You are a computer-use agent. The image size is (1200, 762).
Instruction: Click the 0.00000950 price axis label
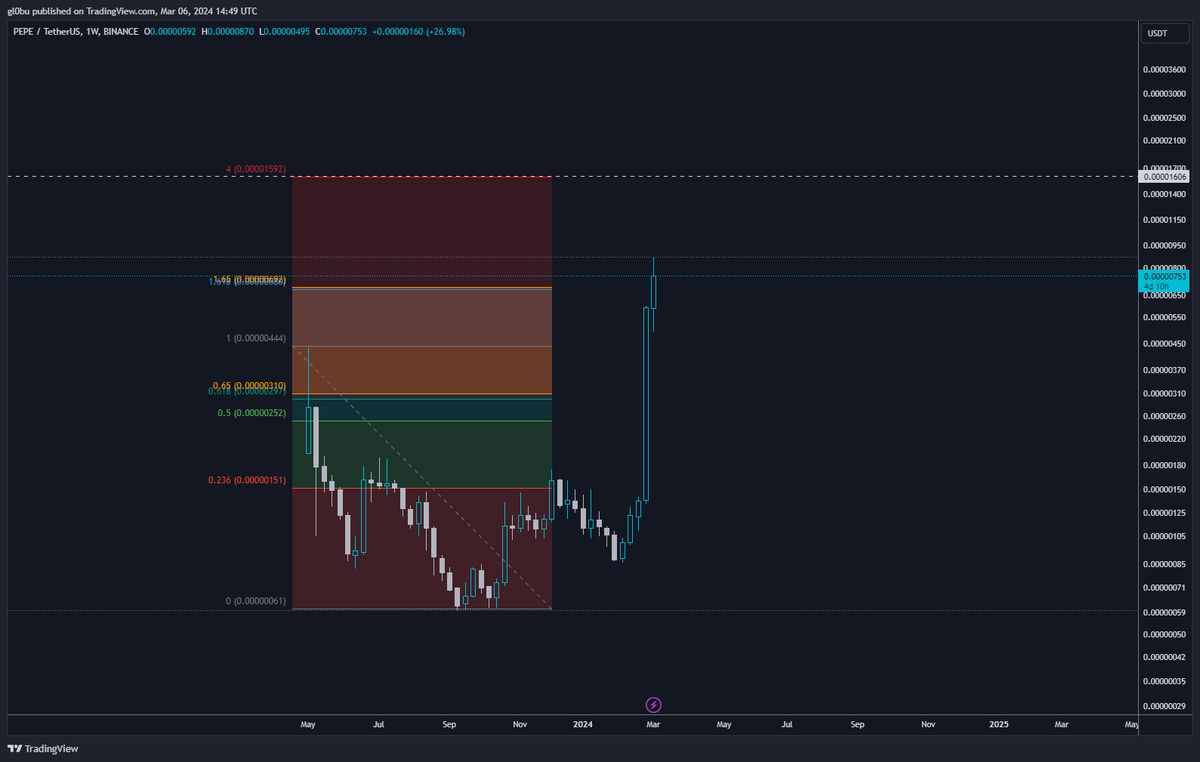pyautogui.click(x=1165, y=245)
